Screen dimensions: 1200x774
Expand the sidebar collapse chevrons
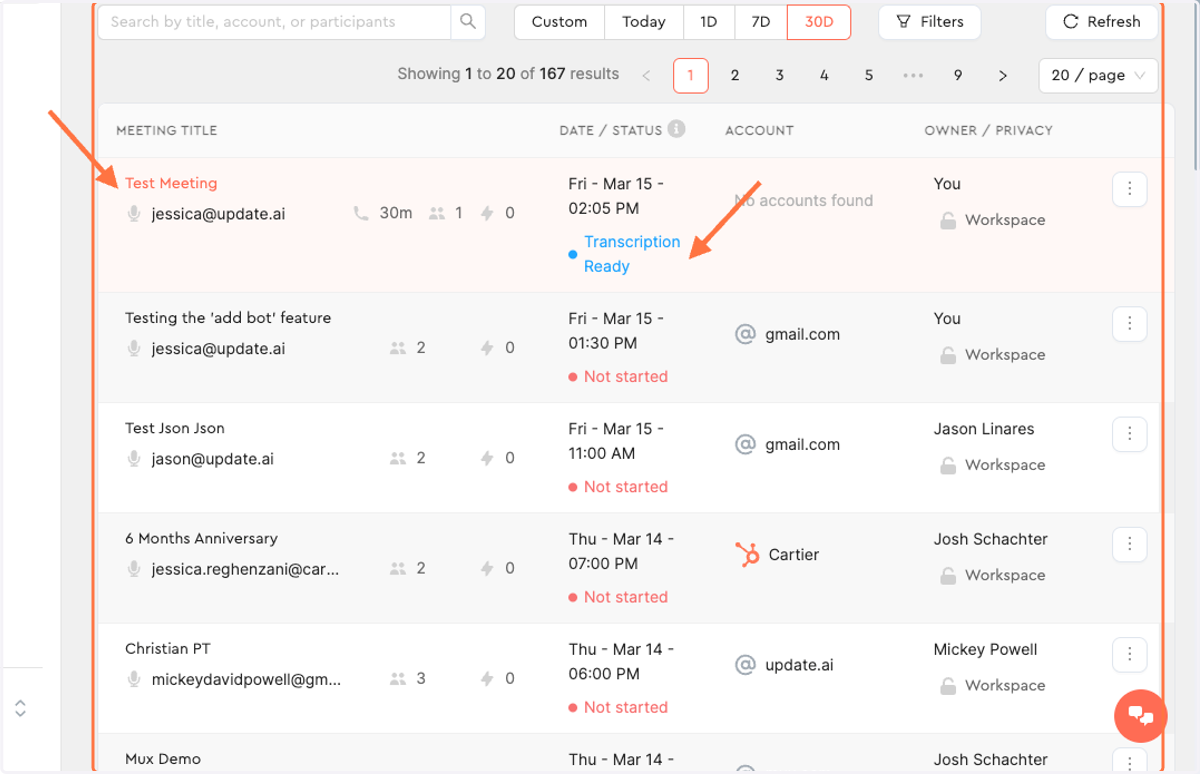[20, 708]
